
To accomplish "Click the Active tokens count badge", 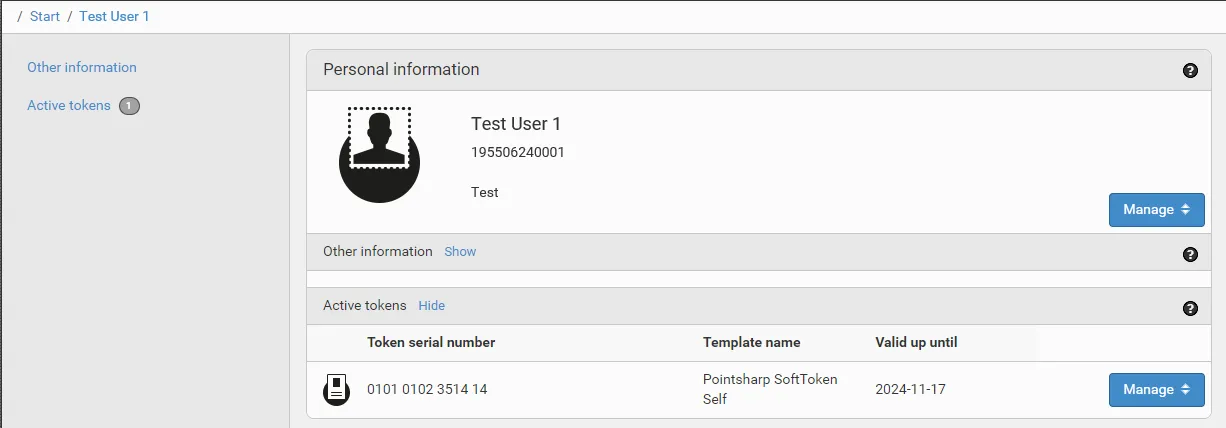I will [x=129, y=106].
